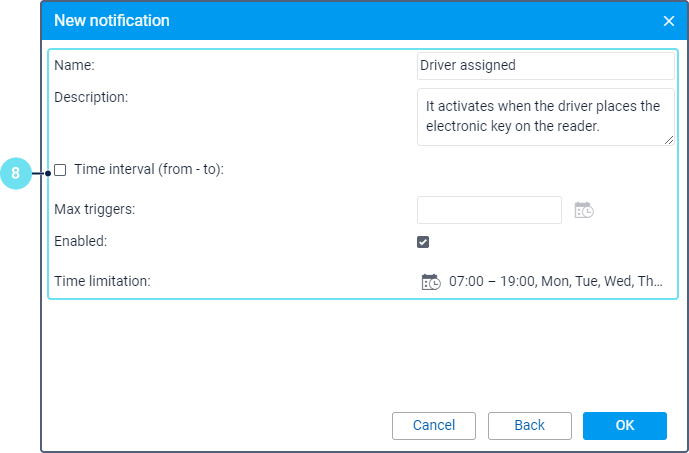Confirm the notification with OK

click(x=625, y=426)
